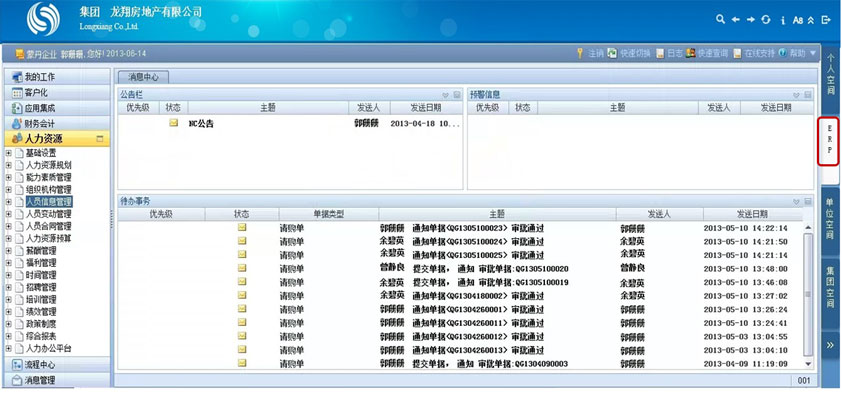Switch to the ERP side tab
This screenshot has height=415, width=842.
829,143
